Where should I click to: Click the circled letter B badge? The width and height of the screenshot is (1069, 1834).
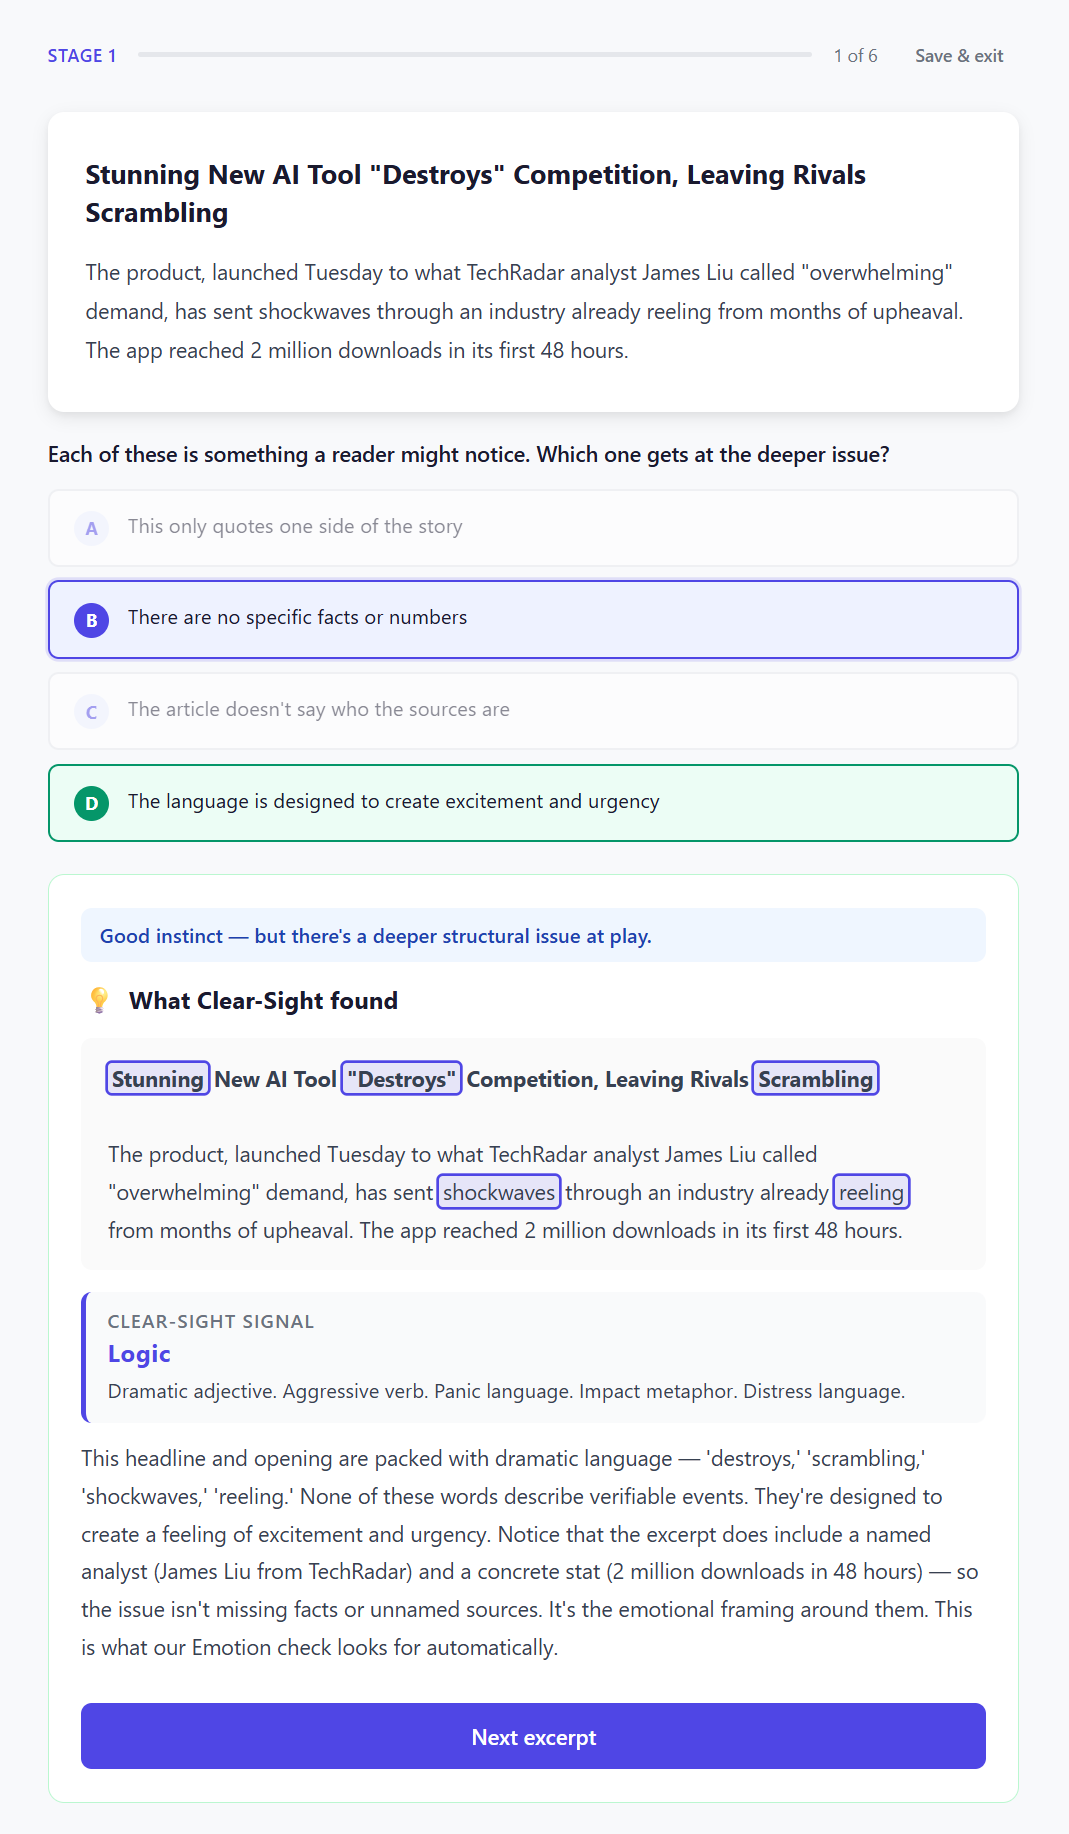(91, 620)
